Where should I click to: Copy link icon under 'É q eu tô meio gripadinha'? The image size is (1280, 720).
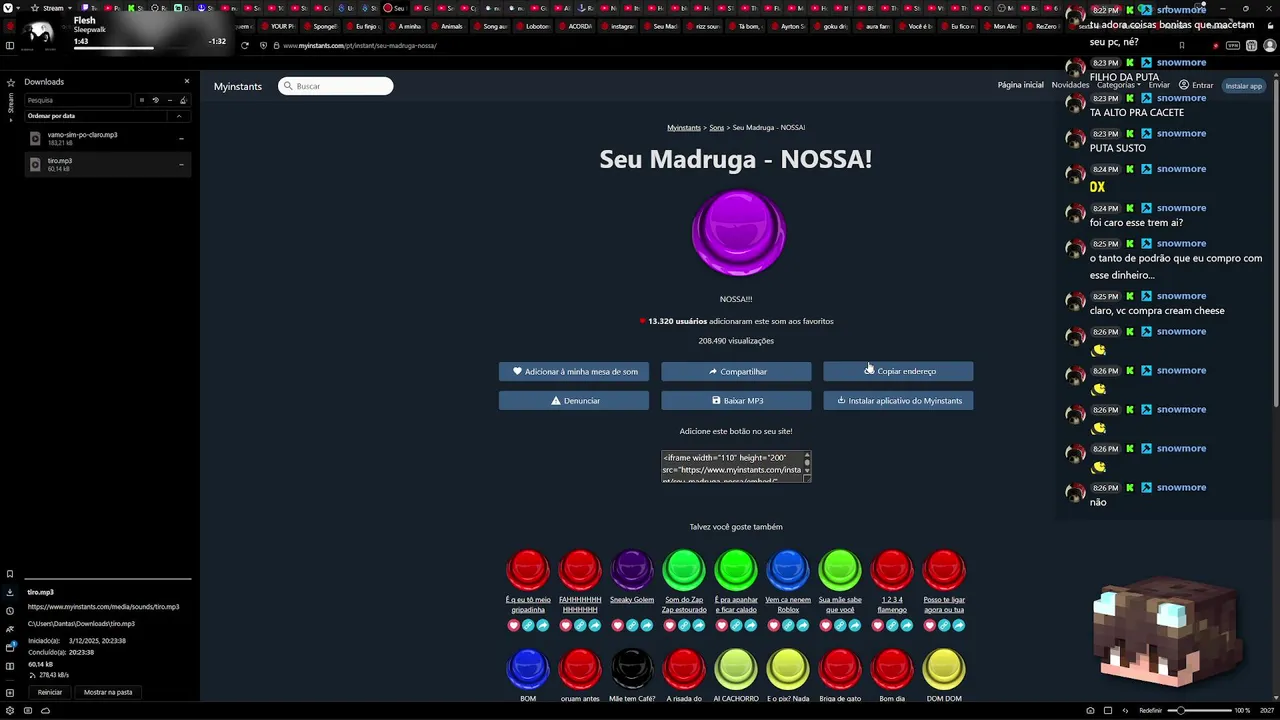pos(528,626)
